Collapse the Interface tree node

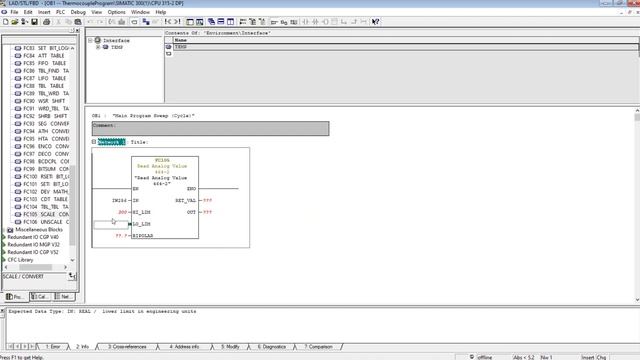coord(90,40)
